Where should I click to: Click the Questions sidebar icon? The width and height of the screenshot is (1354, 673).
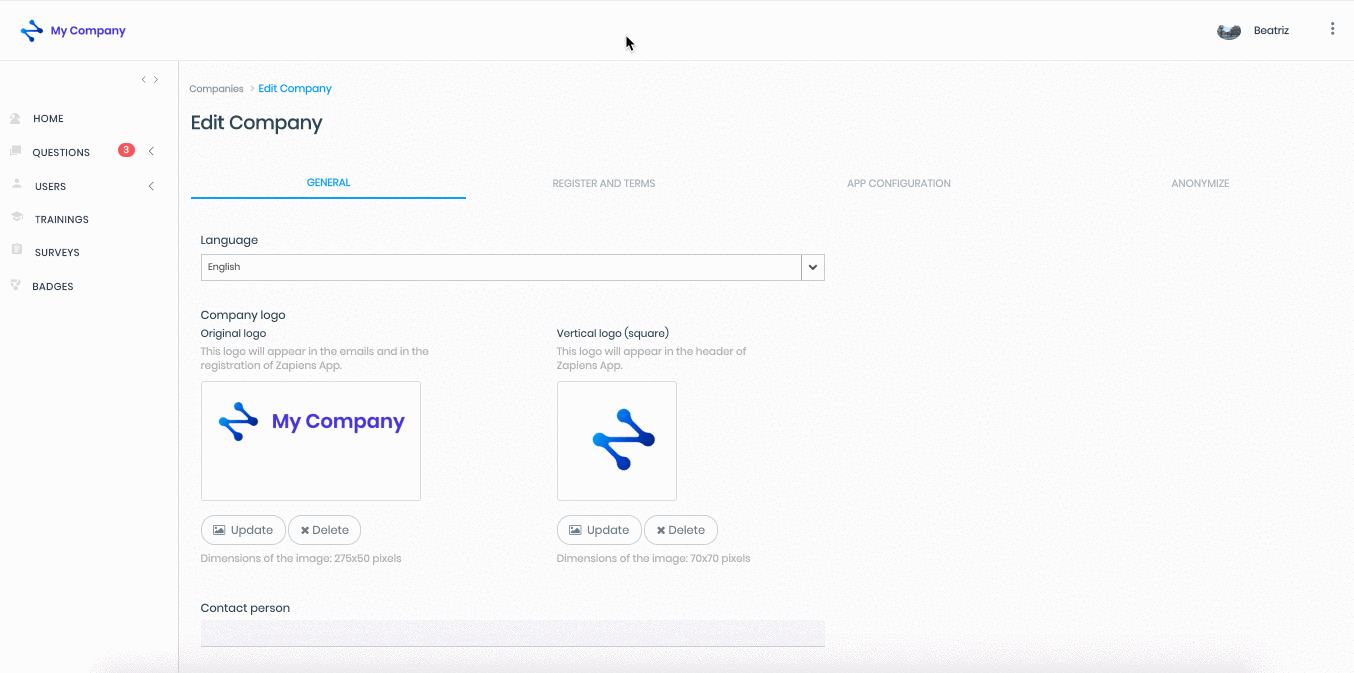(15, 152)
